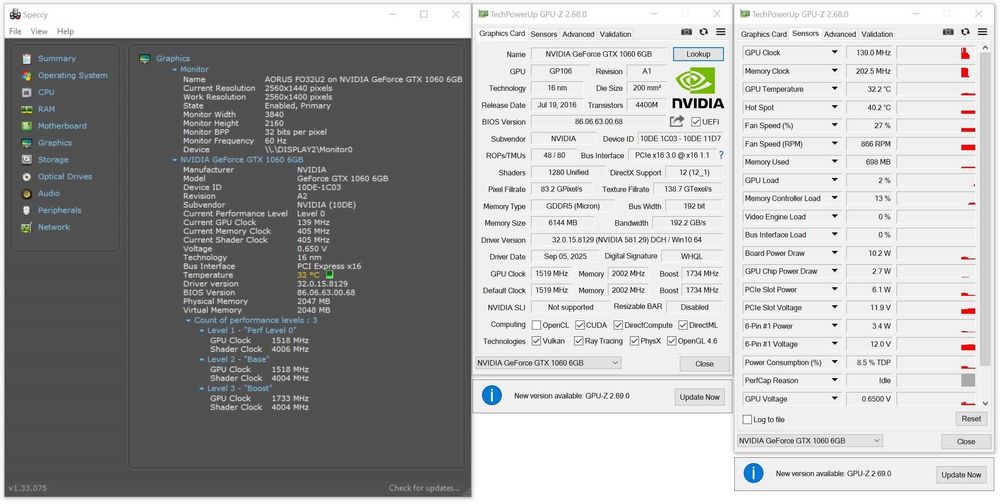1000x504 pixels.
Task: Toggle DirectML checkbox
Action: click(x=683, y=325)
